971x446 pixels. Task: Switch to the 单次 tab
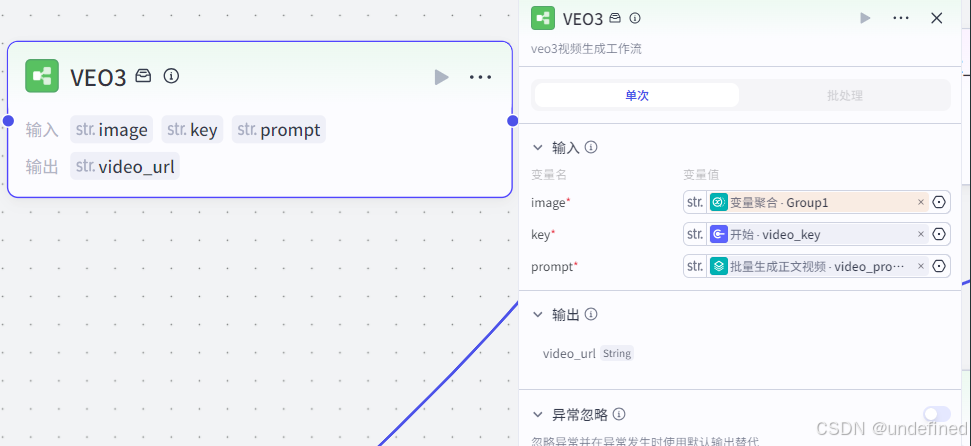point(637,95)
